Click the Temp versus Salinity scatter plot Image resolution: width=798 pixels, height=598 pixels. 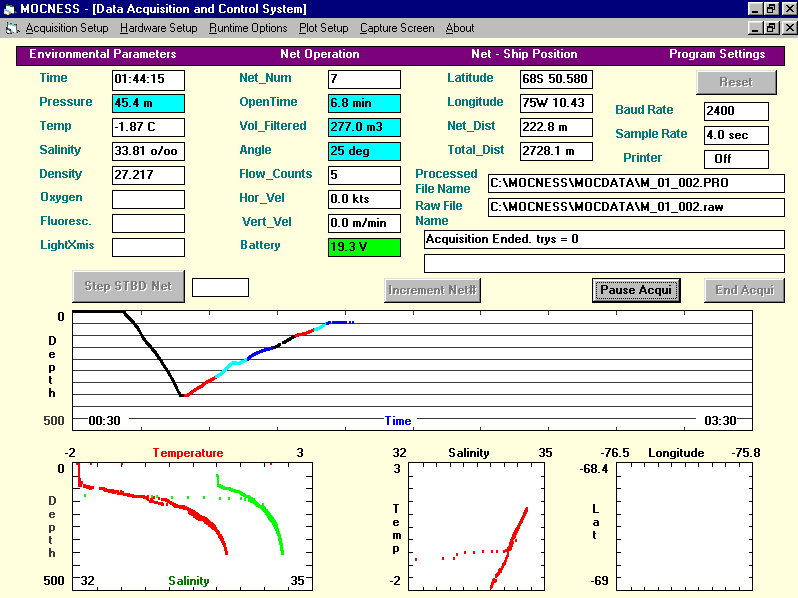point(476,526)
